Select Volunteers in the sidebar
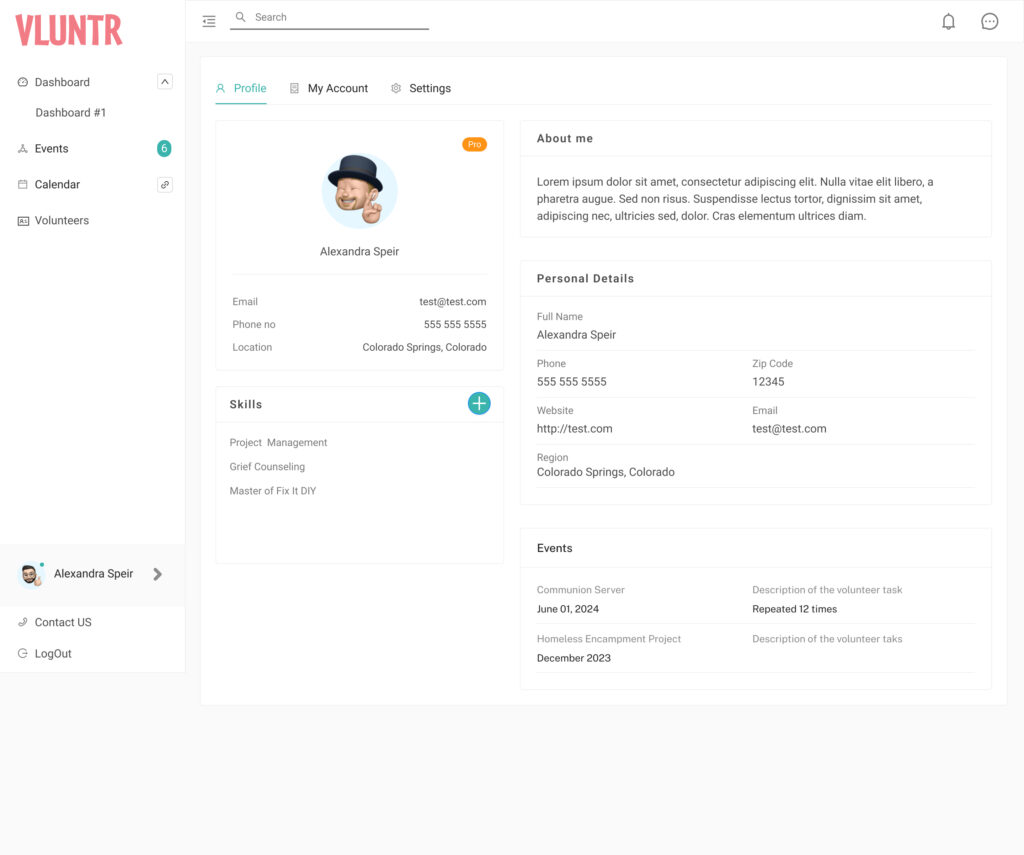 pyautogui.click(x=62, y=220)
